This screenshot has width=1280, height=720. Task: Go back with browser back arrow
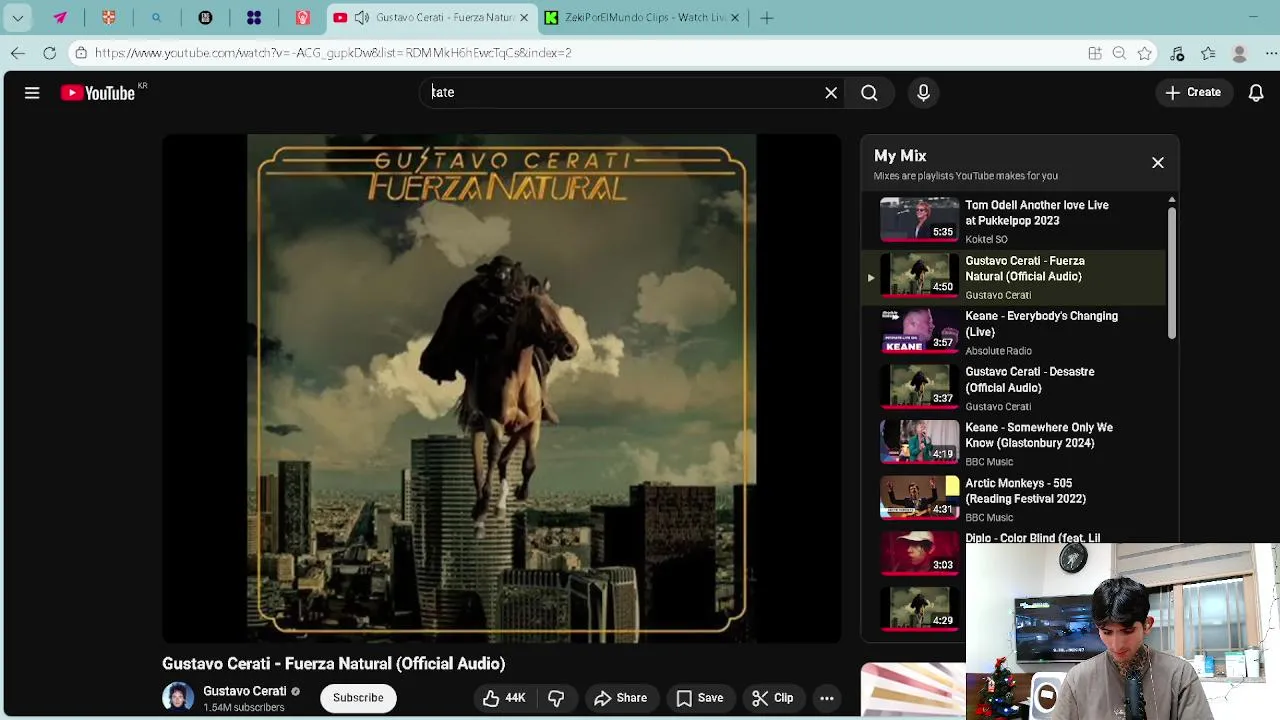(x=18, y=53)
